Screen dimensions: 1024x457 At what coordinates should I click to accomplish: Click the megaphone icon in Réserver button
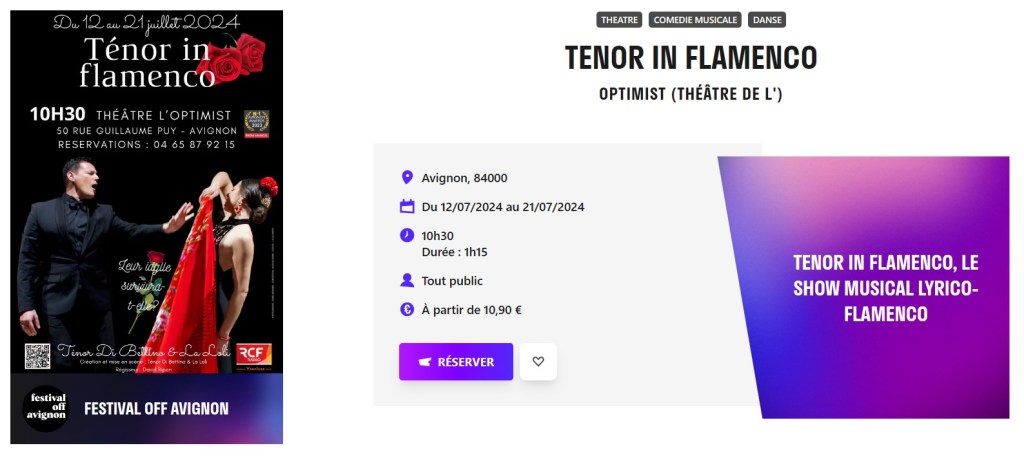(x=424, y=362)
